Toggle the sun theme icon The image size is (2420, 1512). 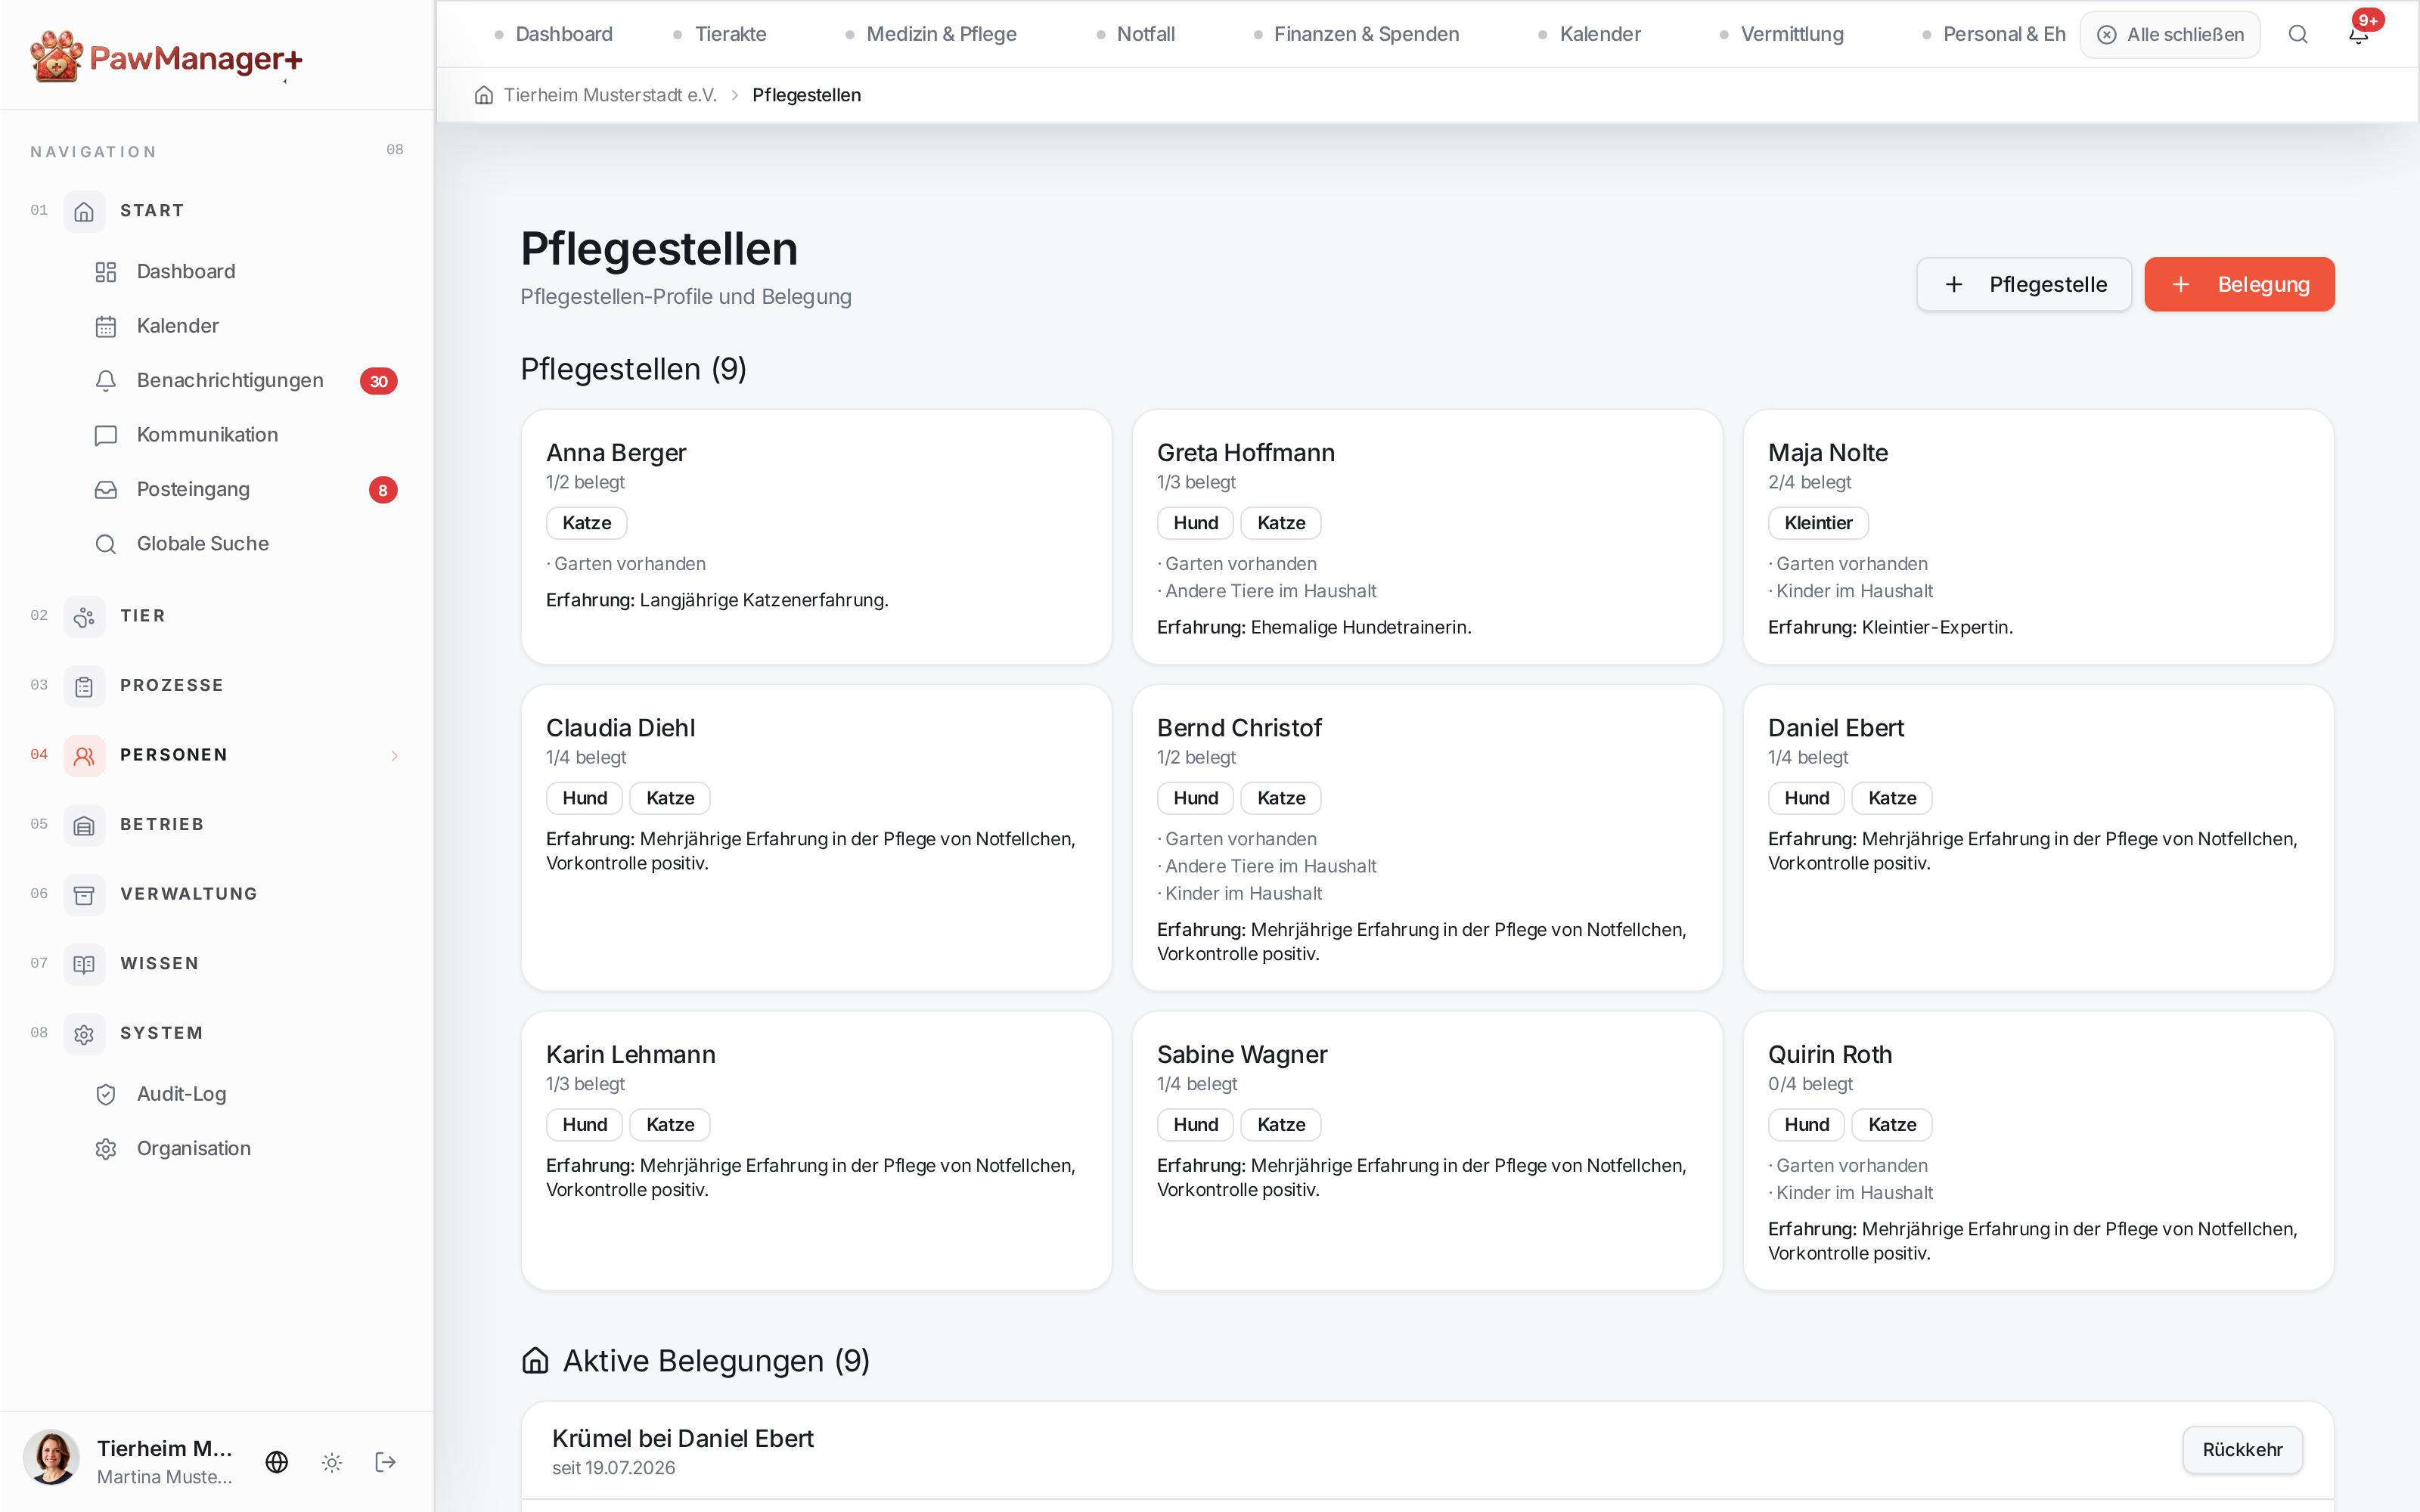[x=332, y=1462]
